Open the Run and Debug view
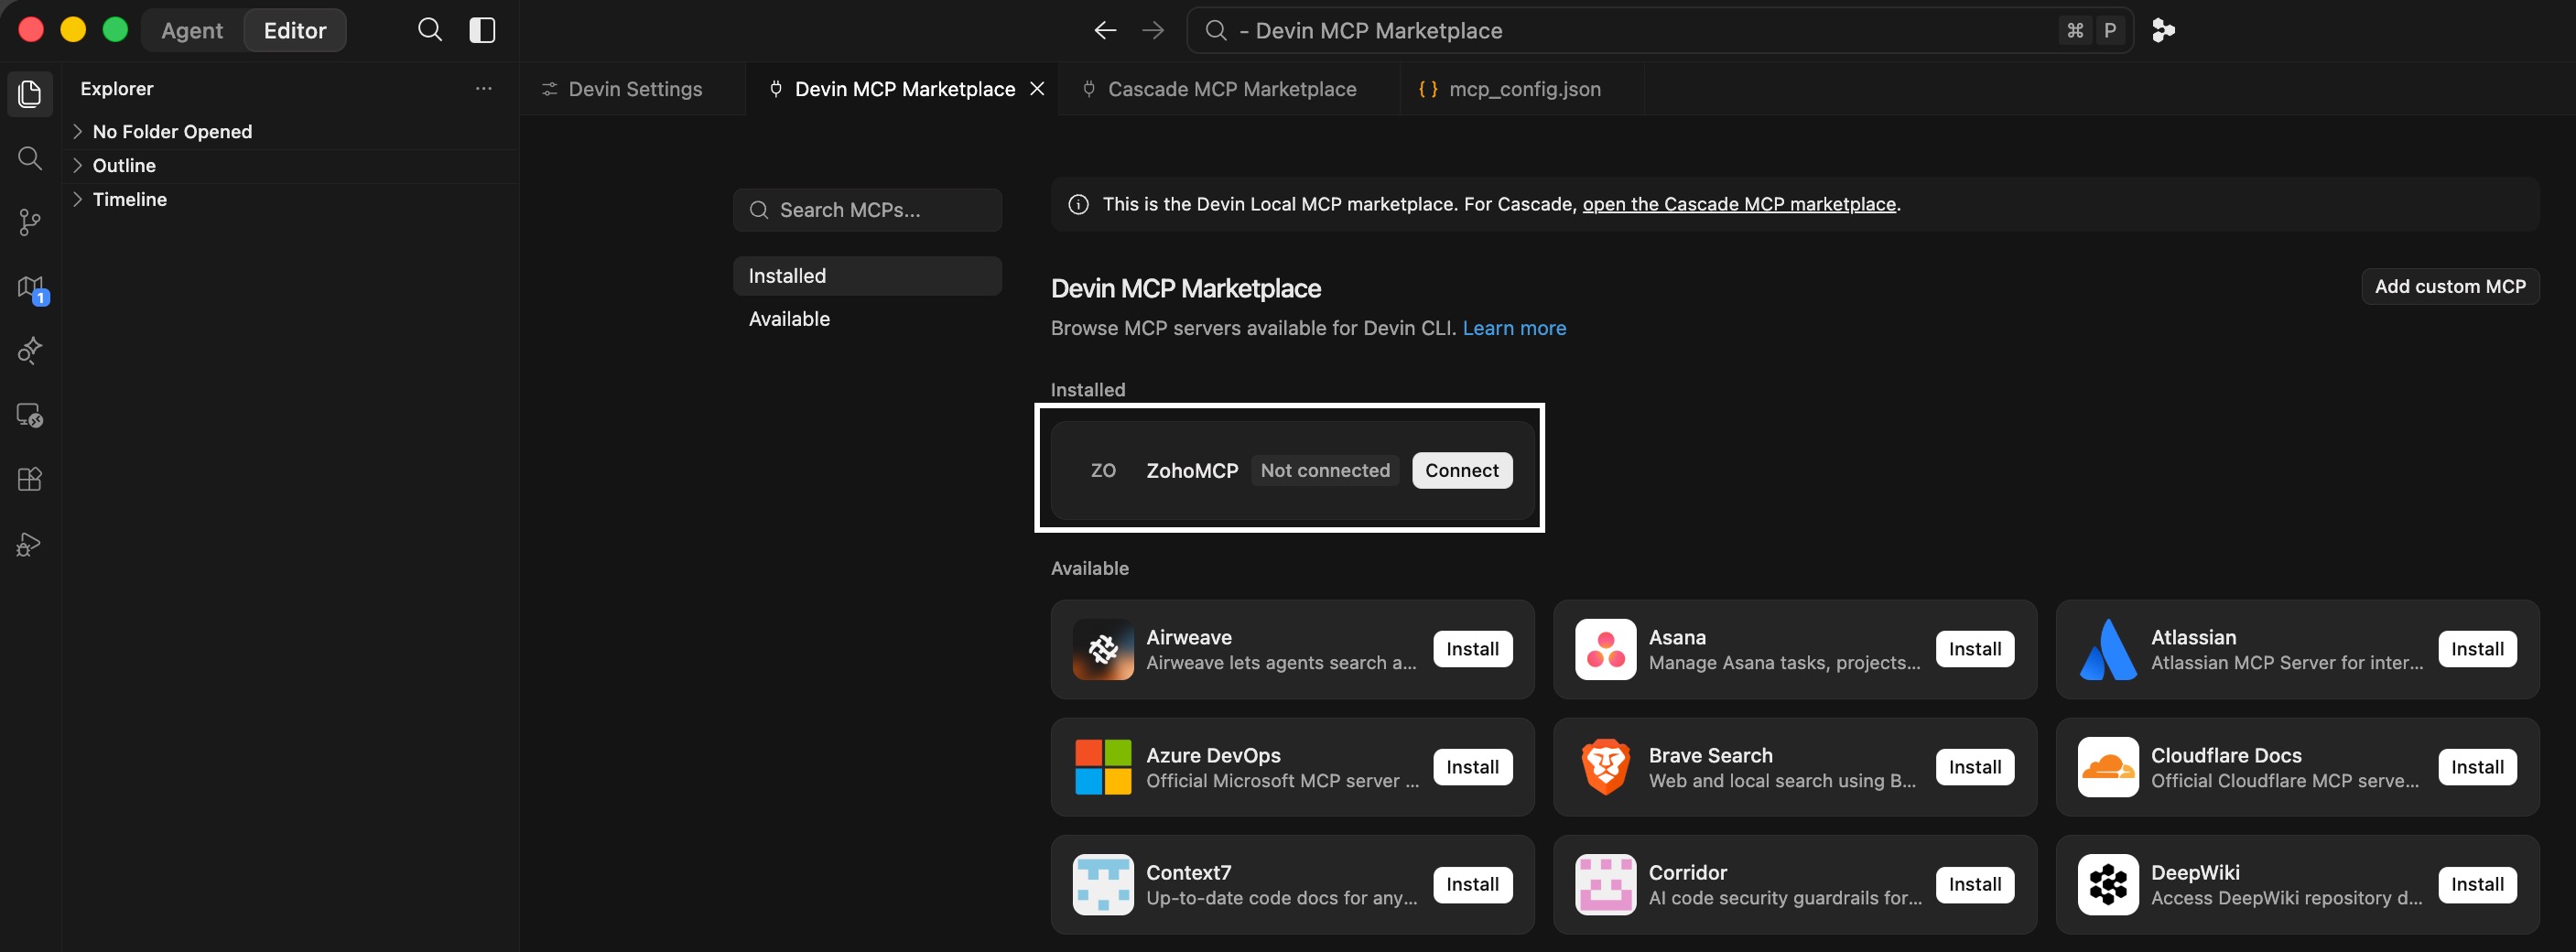Screen dimensions: 2576x952 tap(30, 544)
